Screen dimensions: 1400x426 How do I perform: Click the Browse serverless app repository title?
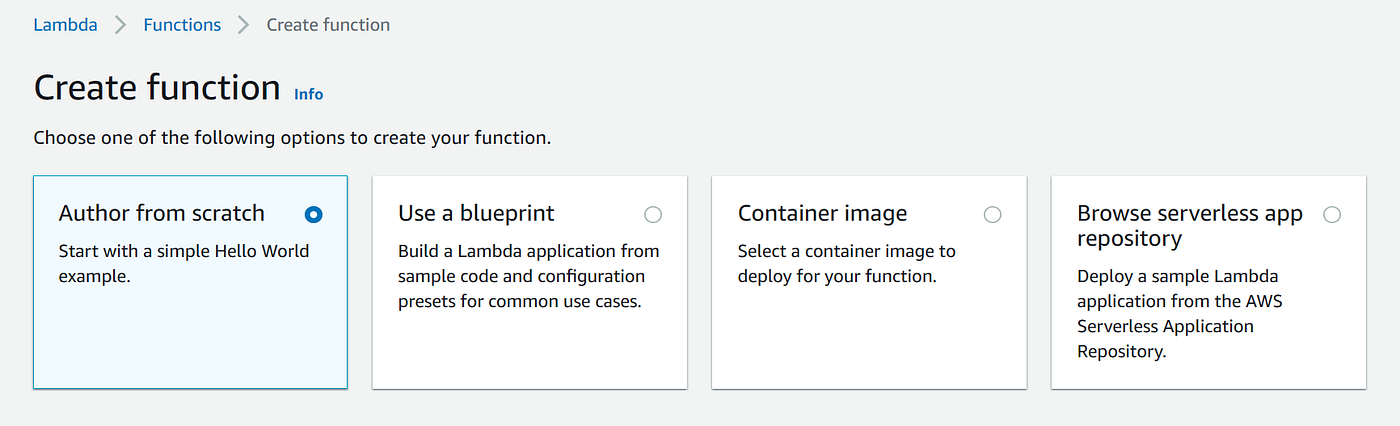1189,226
